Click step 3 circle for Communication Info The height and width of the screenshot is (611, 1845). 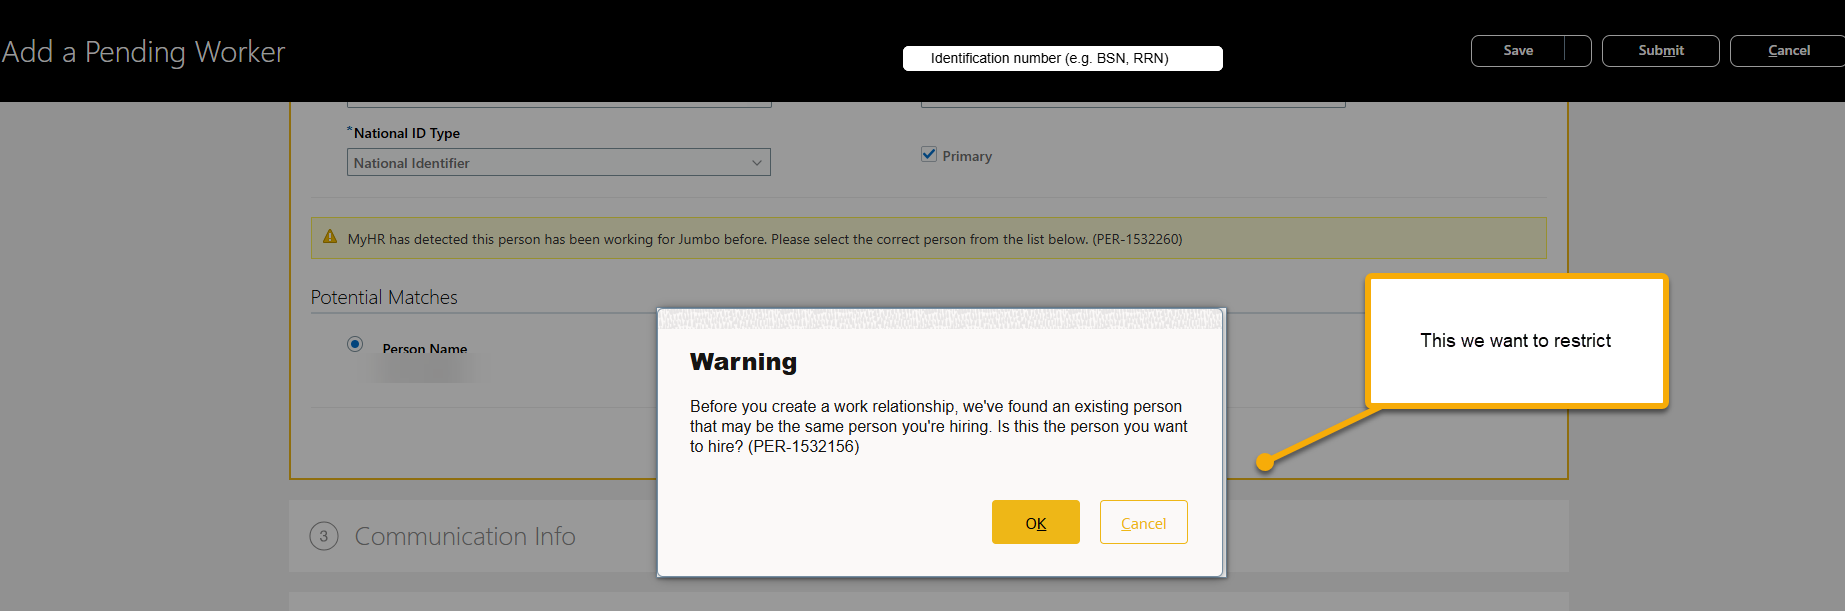point(324,536)
